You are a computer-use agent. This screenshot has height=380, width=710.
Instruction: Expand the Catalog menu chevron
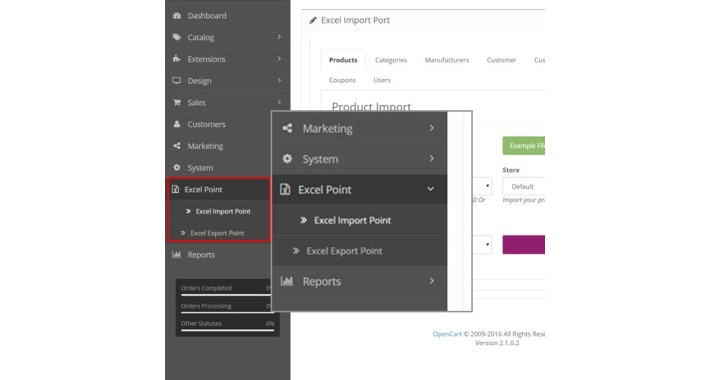(x=279, y=37)
